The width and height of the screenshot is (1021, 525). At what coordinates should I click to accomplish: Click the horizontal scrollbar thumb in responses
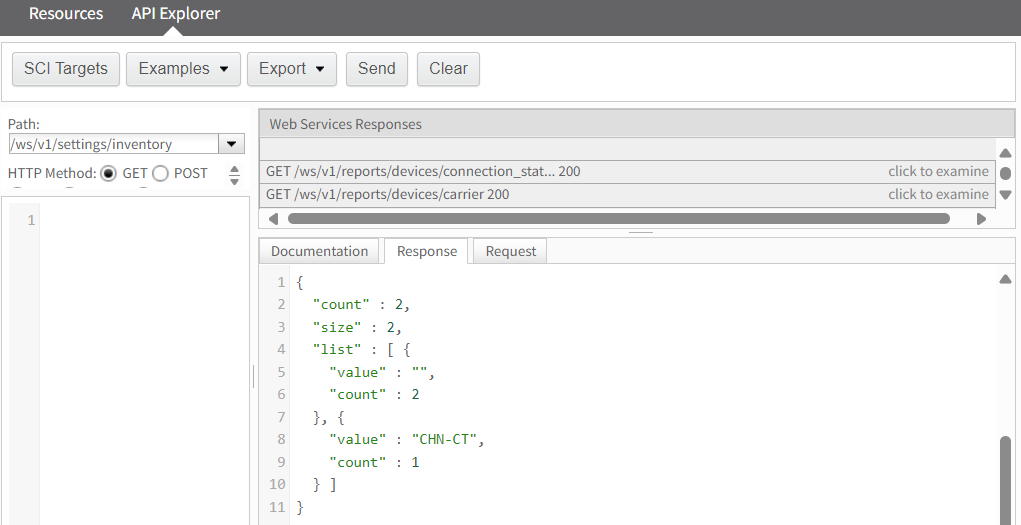(619, 219)
